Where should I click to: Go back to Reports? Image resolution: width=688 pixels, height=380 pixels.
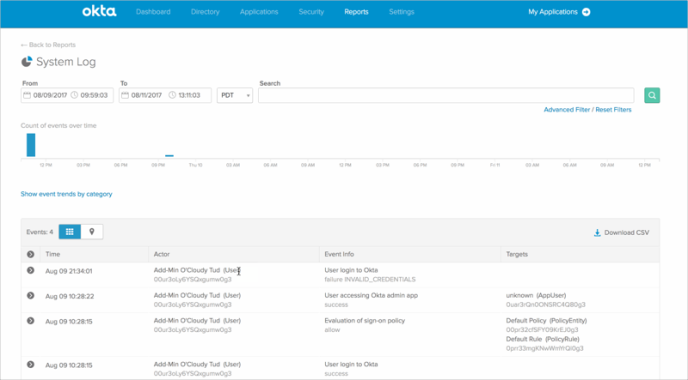48,45
